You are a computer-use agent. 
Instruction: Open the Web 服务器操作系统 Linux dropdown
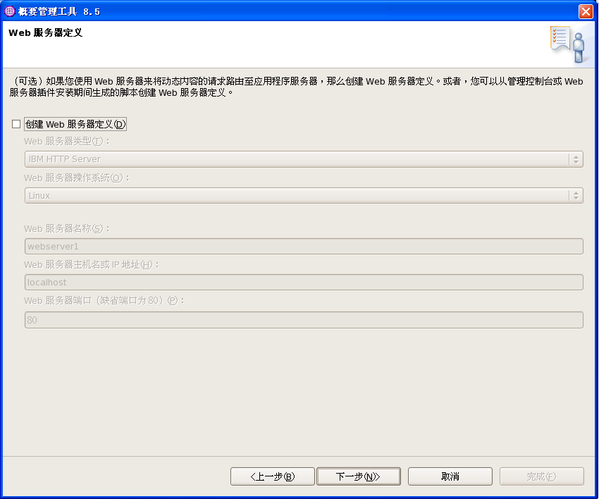pyautogui.click(x=304, y=196)
